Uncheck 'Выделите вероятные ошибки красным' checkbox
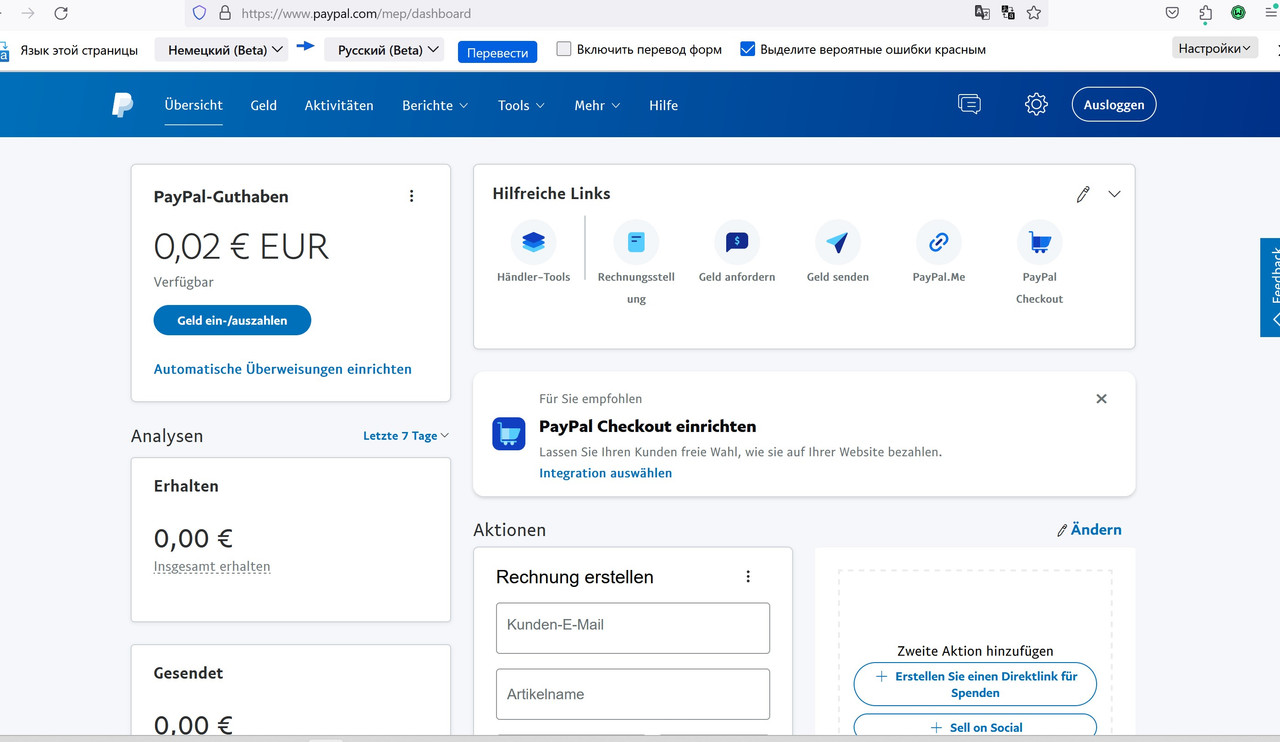This screenshot has height=742, width=1280. click(747, 48)
